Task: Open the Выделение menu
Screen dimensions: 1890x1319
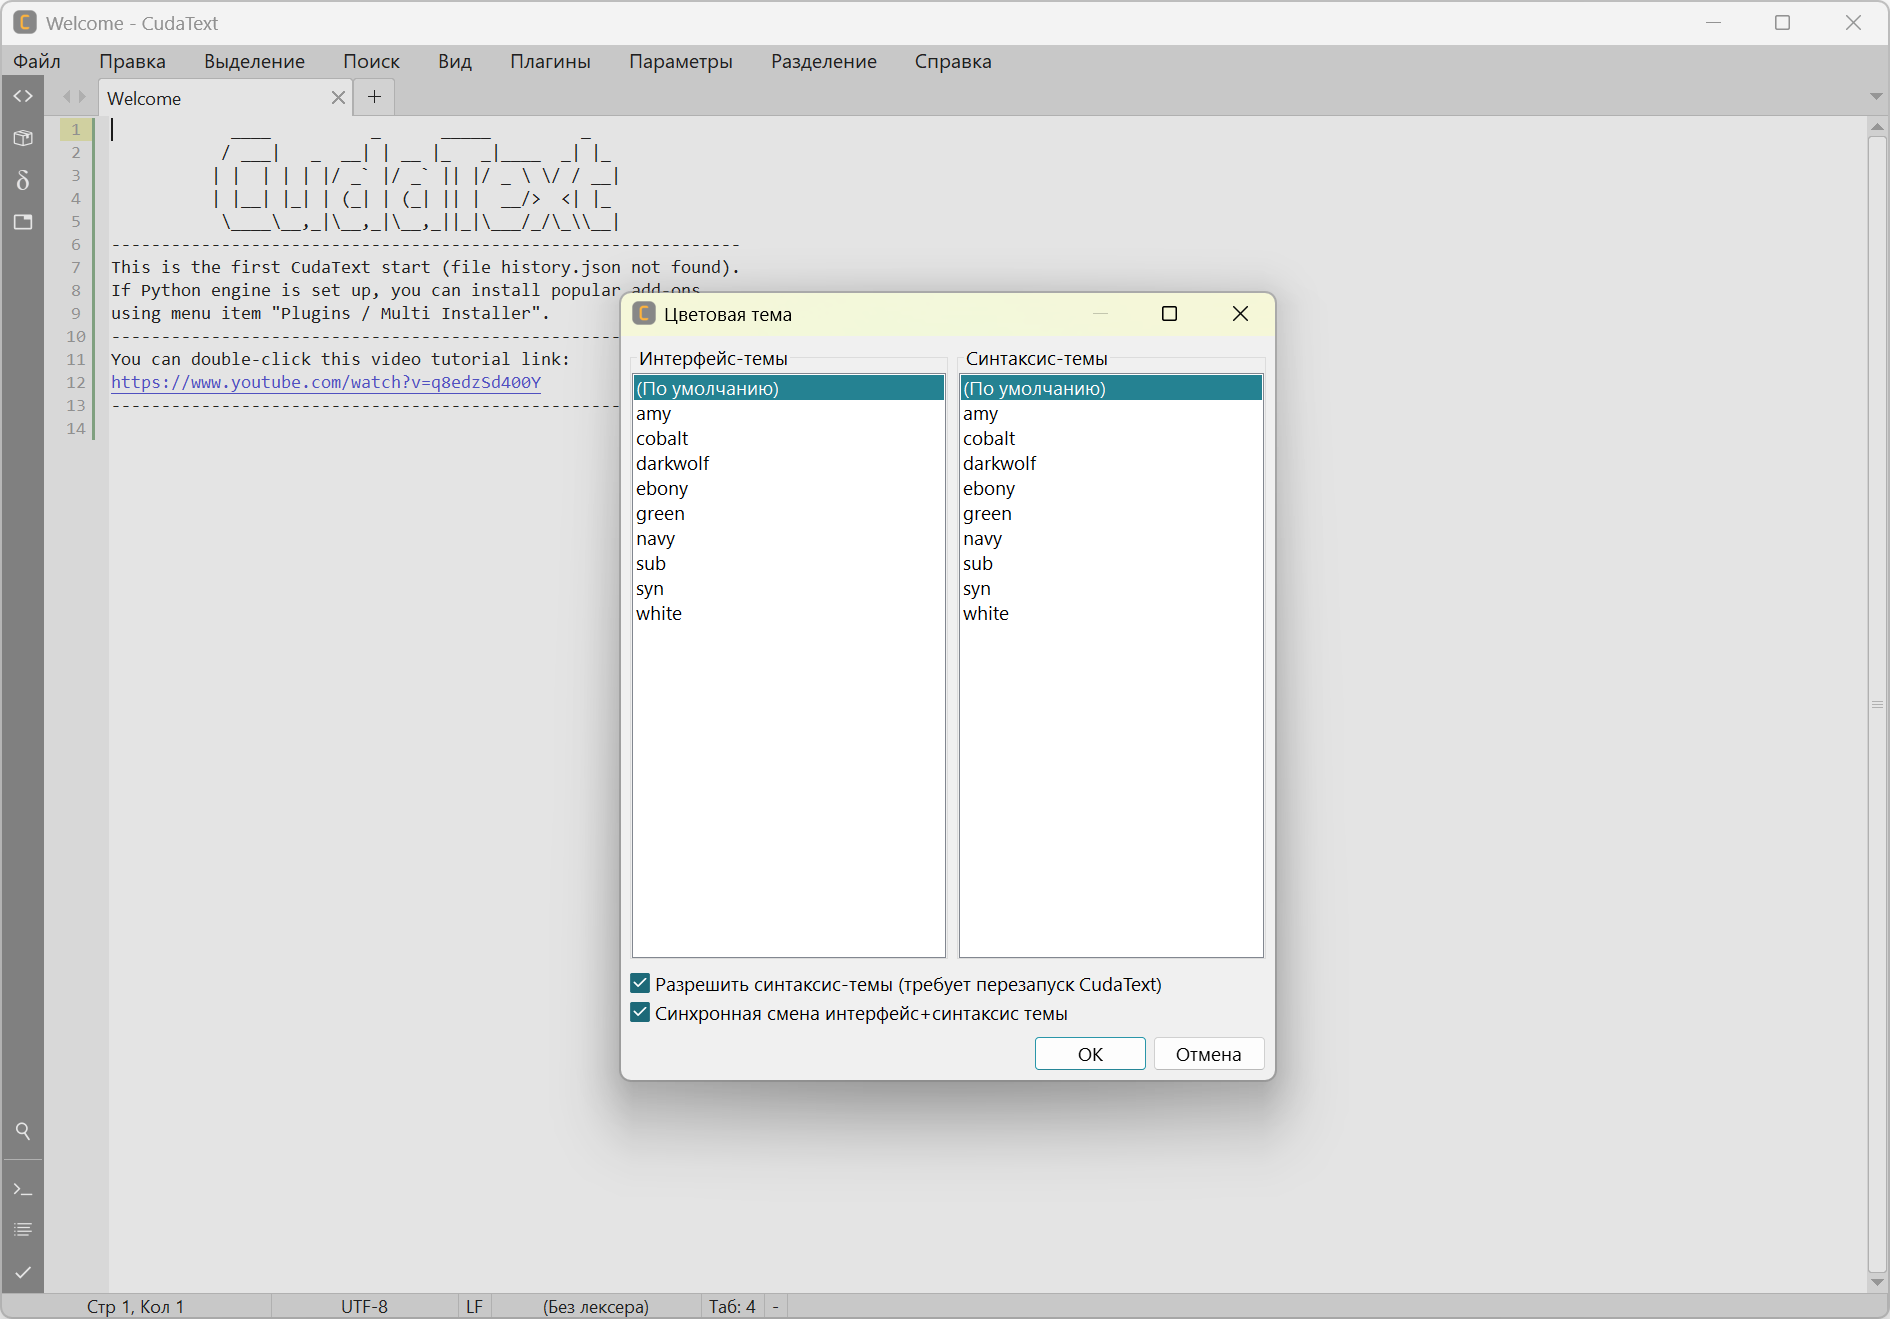Action: coord(254,61)
